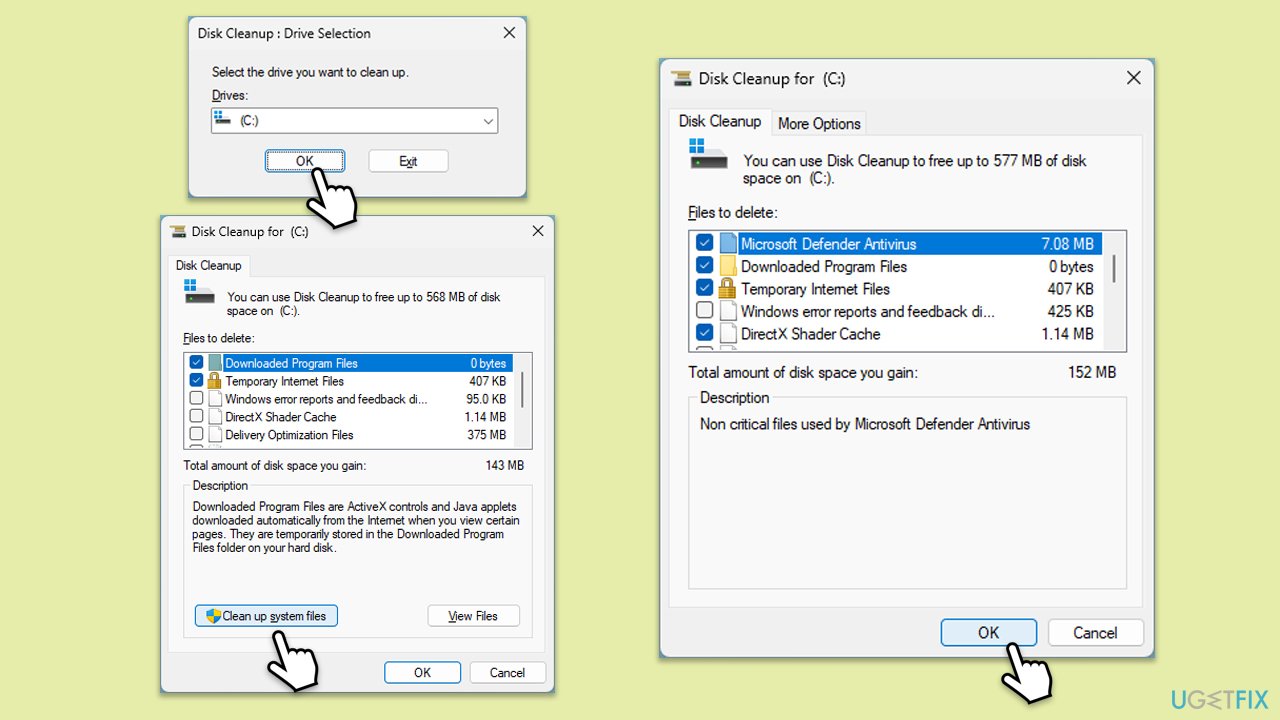This screenshot has height=720, width=1280.
Task: Click Disk Cleanup title icon in left window
Action: coord(178,231)
